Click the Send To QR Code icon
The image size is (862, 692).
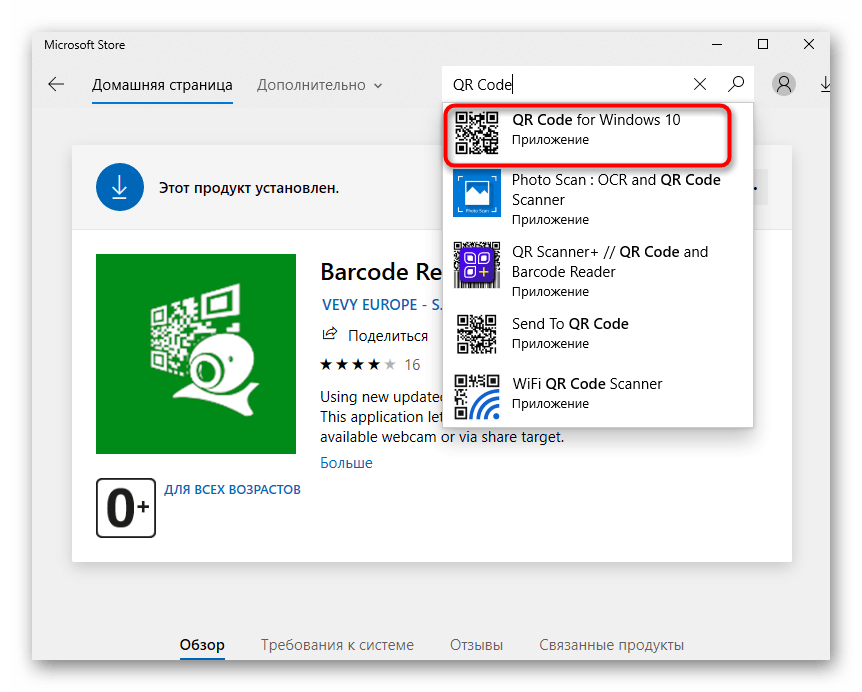477,334
